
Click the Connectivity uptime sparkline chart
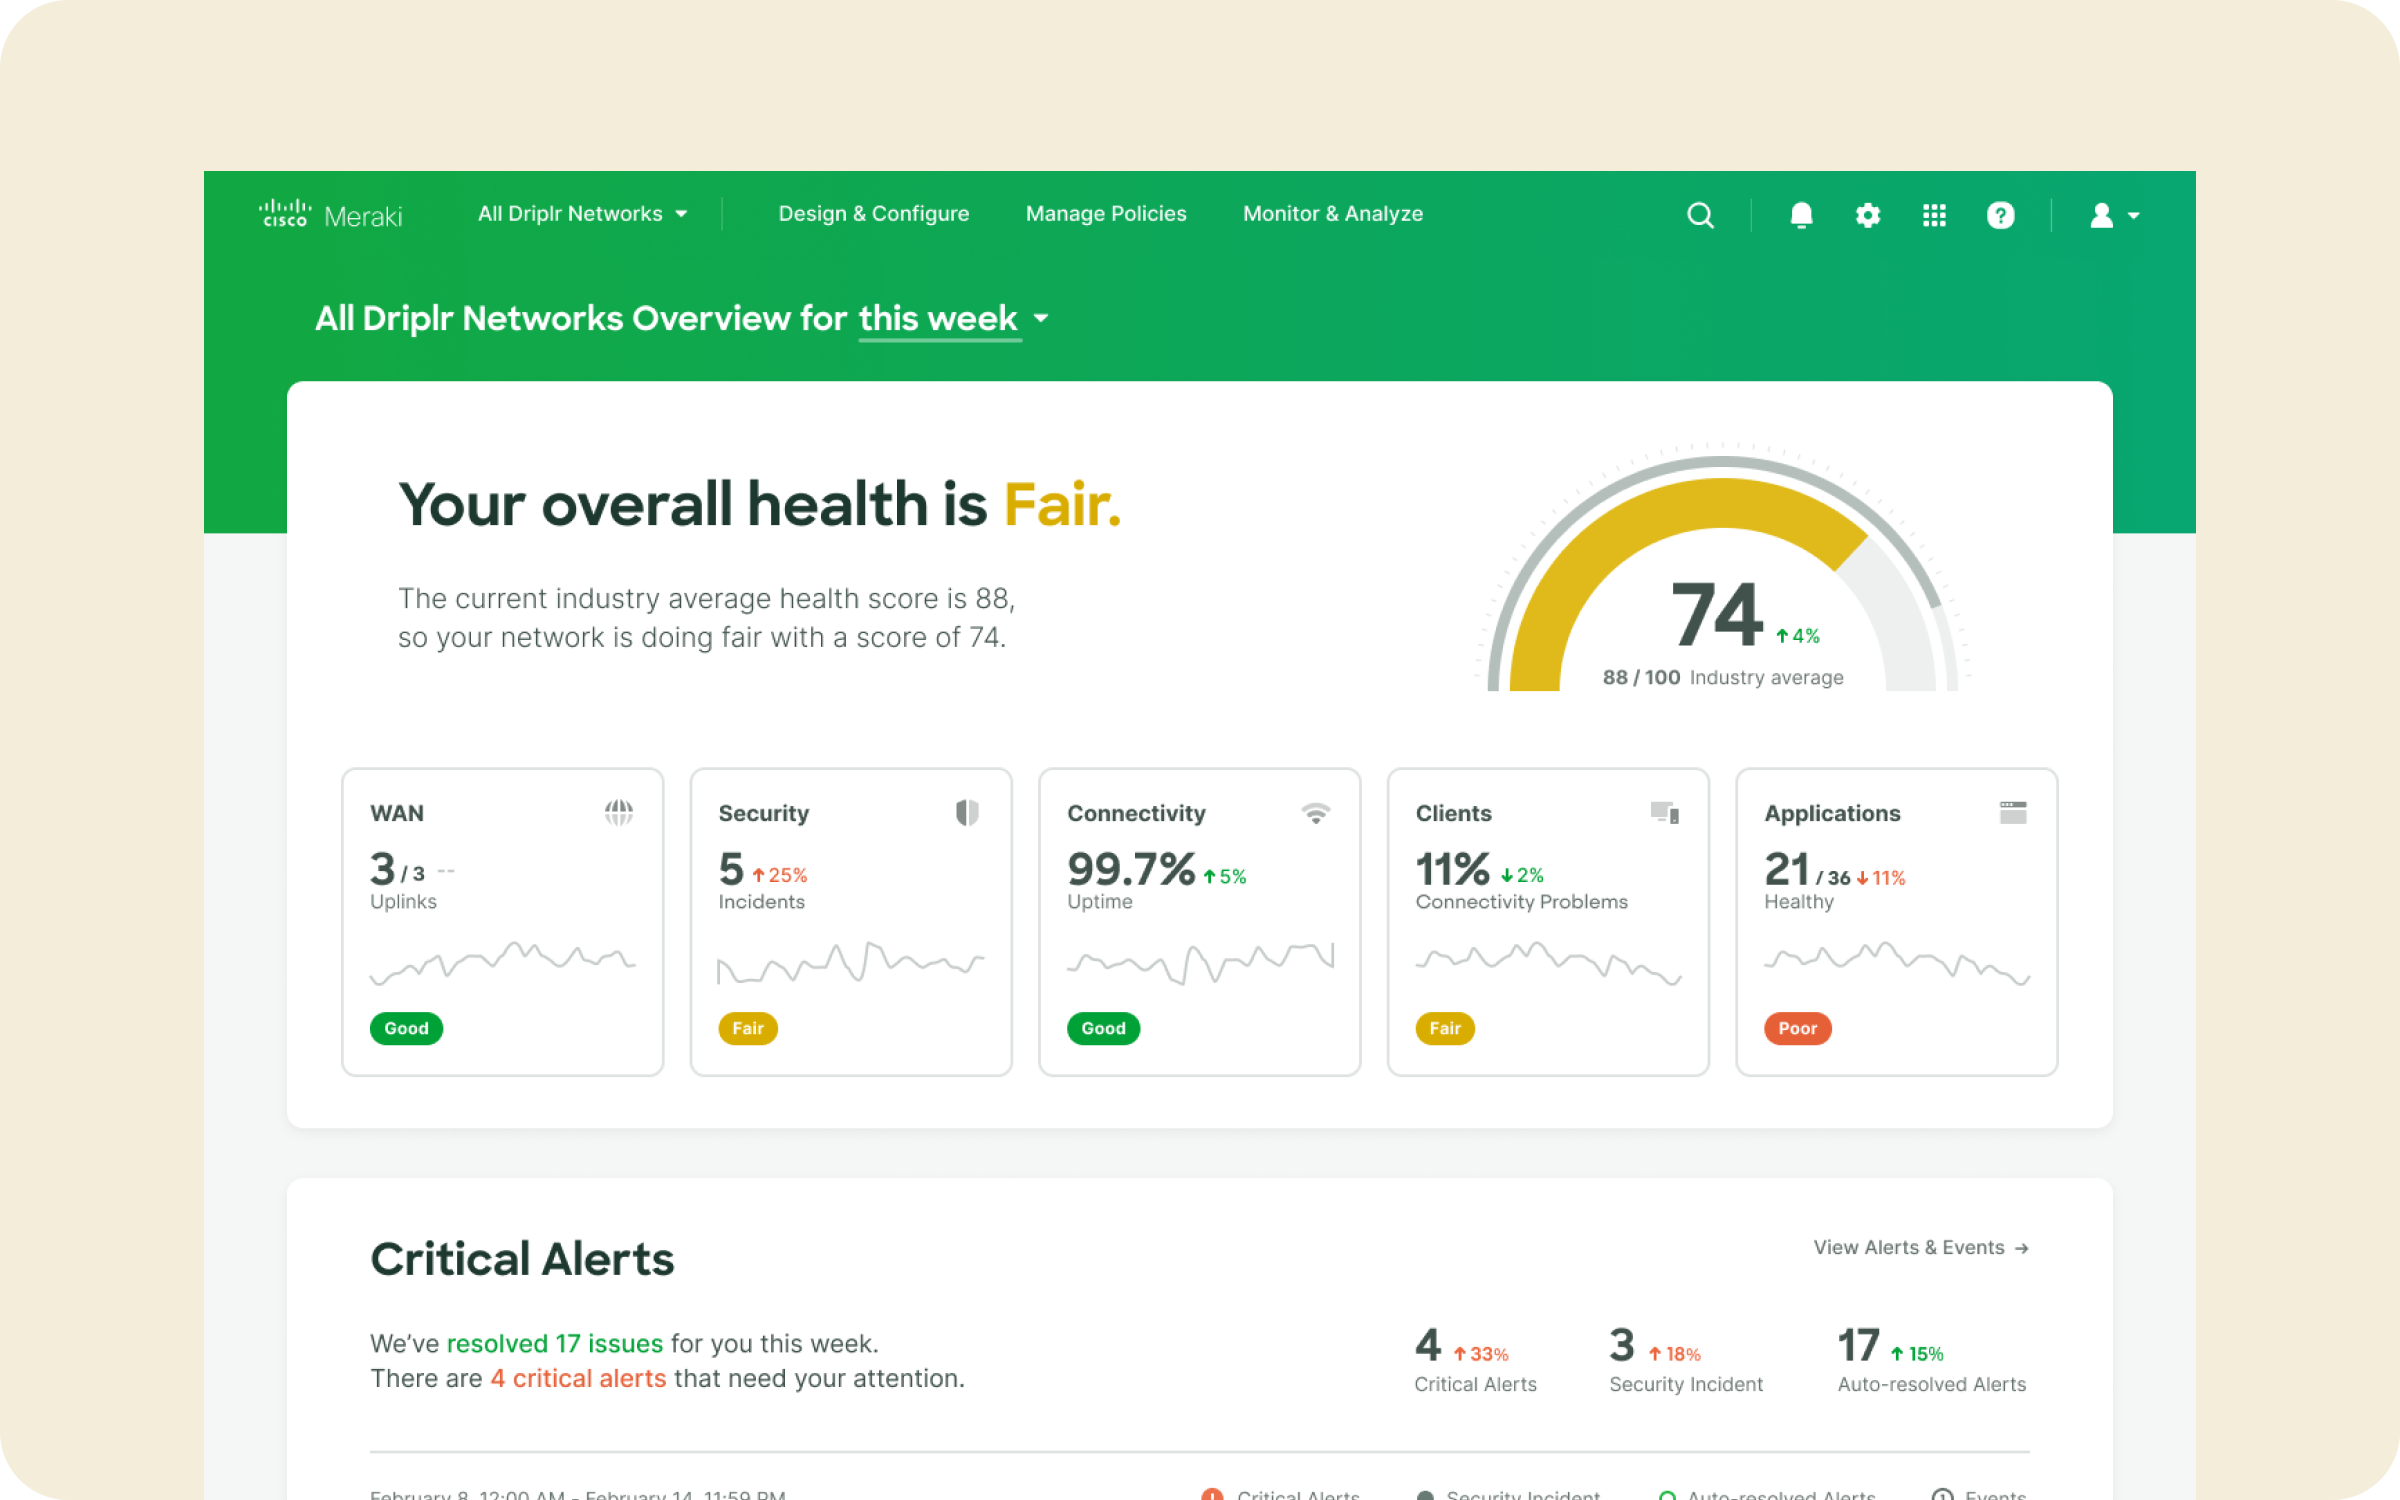coord(1200,963)
